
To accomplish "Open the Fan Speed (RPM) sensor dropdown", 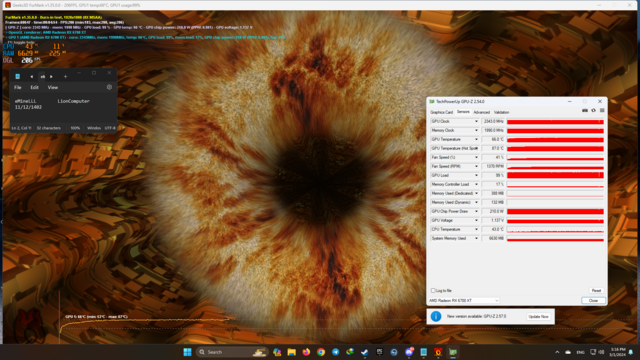I will click(476, 166).
